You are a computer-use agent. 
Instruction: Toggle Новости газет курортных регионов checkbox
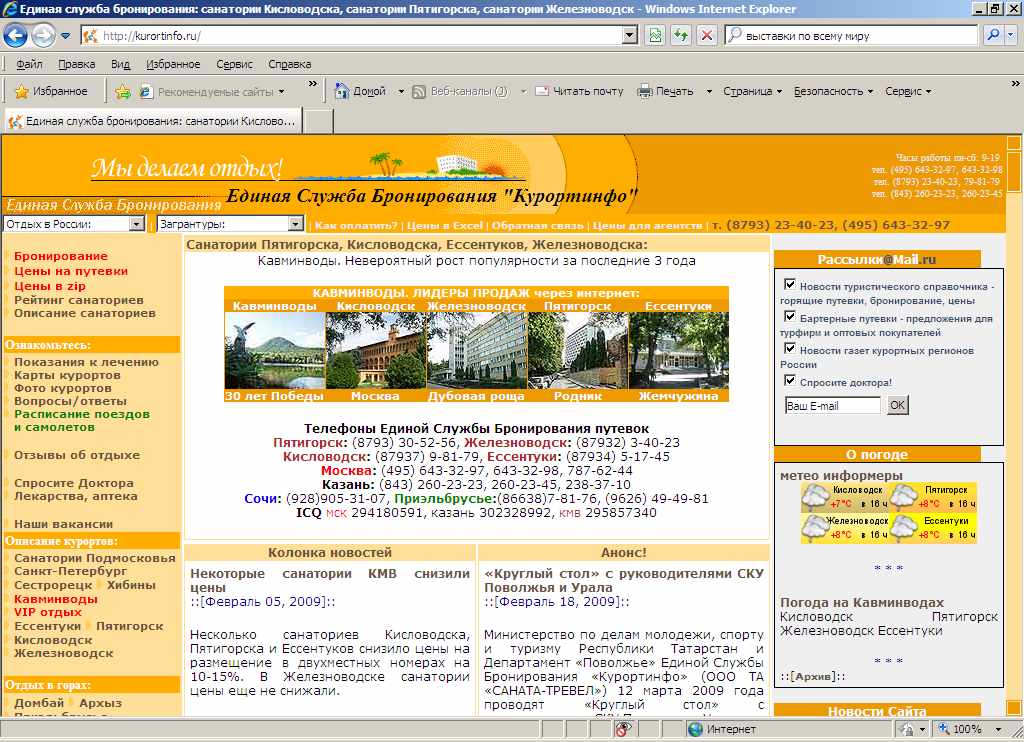point(790,348)
